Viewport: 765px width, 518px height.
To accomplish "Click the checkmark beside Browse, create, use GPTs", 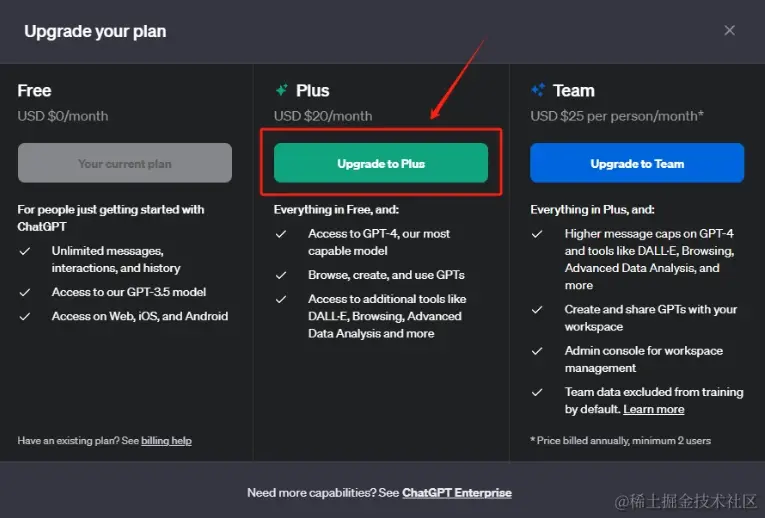I will pos(281,275).
